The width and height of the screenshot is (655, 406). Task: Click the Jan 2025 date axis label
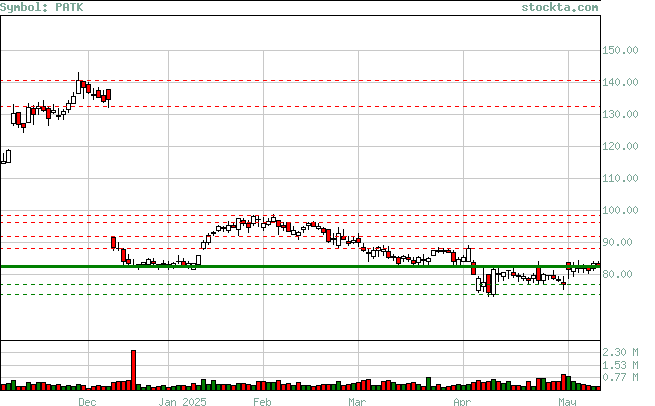[x=182, y=401]
